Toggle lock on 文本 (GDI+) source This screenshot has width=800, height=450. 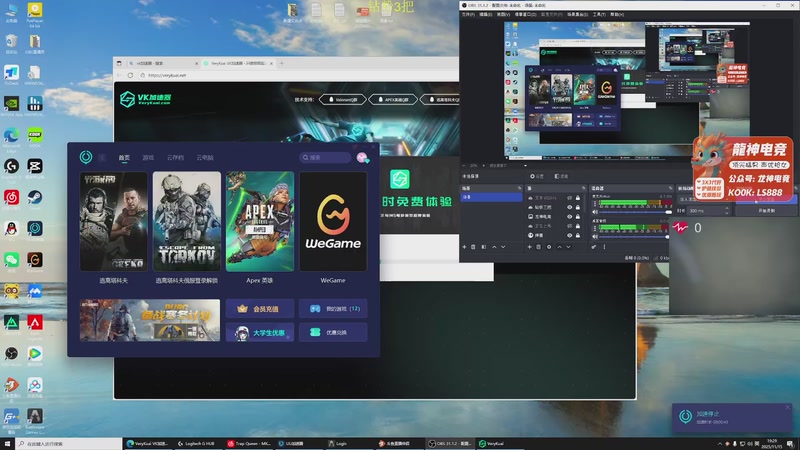[x=578, y=198]
